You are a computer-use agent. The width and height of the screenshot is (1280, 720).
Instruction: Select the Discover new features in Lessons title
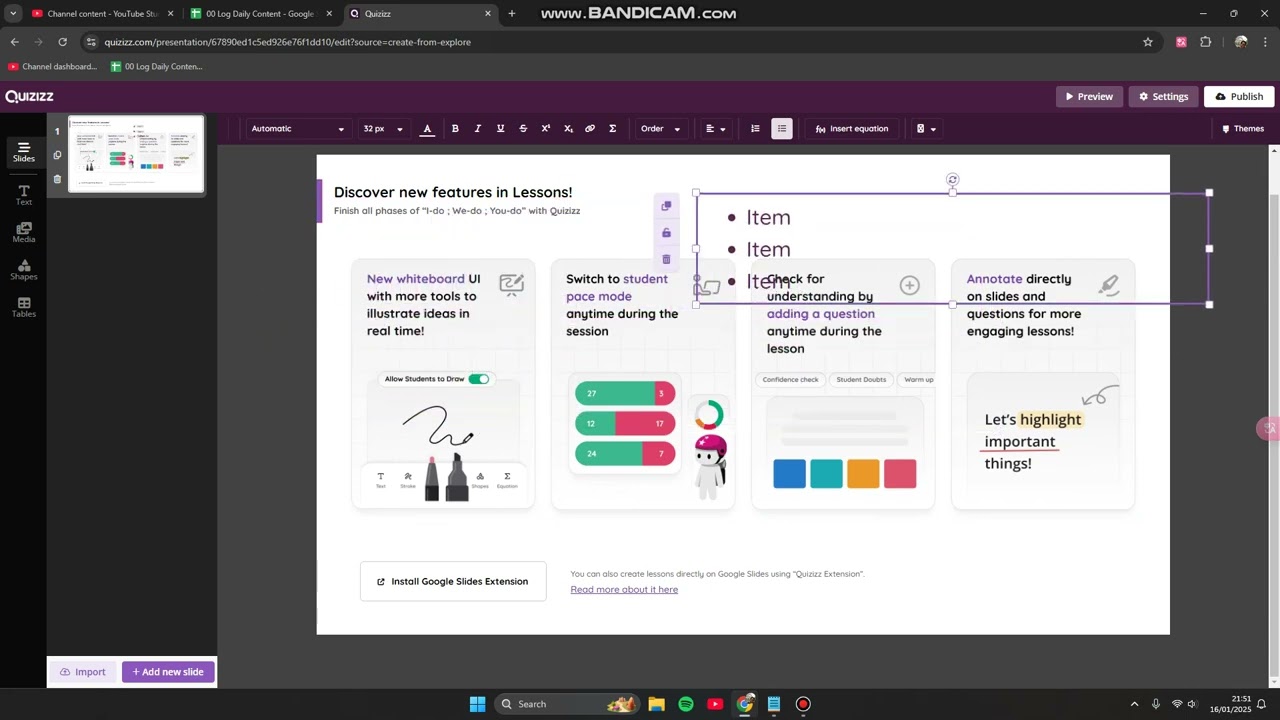[x=453, y=192]
